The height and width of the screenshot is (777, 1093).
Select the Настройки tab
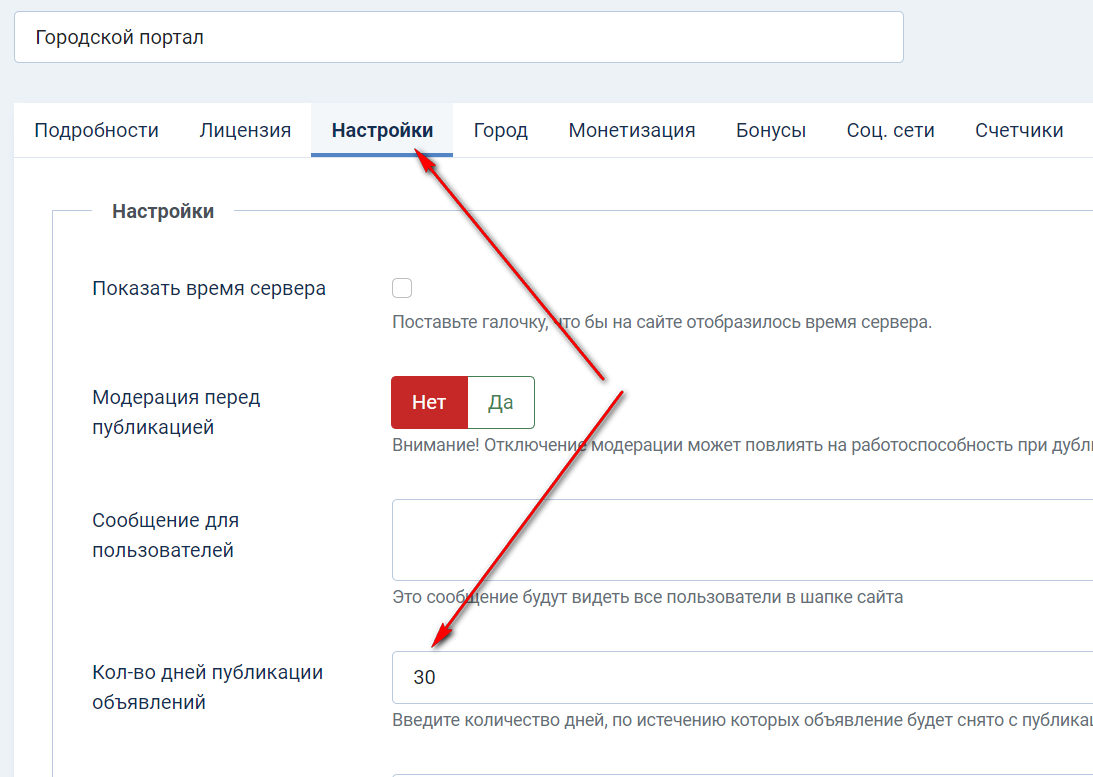click(x=382, y=130)
